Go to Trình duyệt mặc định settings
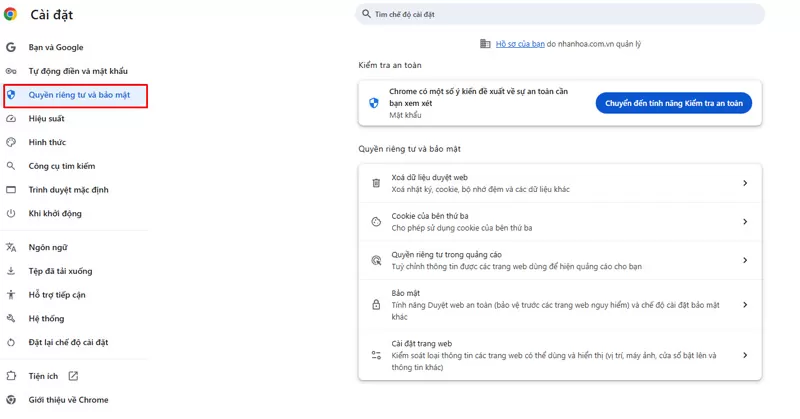Viewport: 800px width, 419px height. click(68, 190)
